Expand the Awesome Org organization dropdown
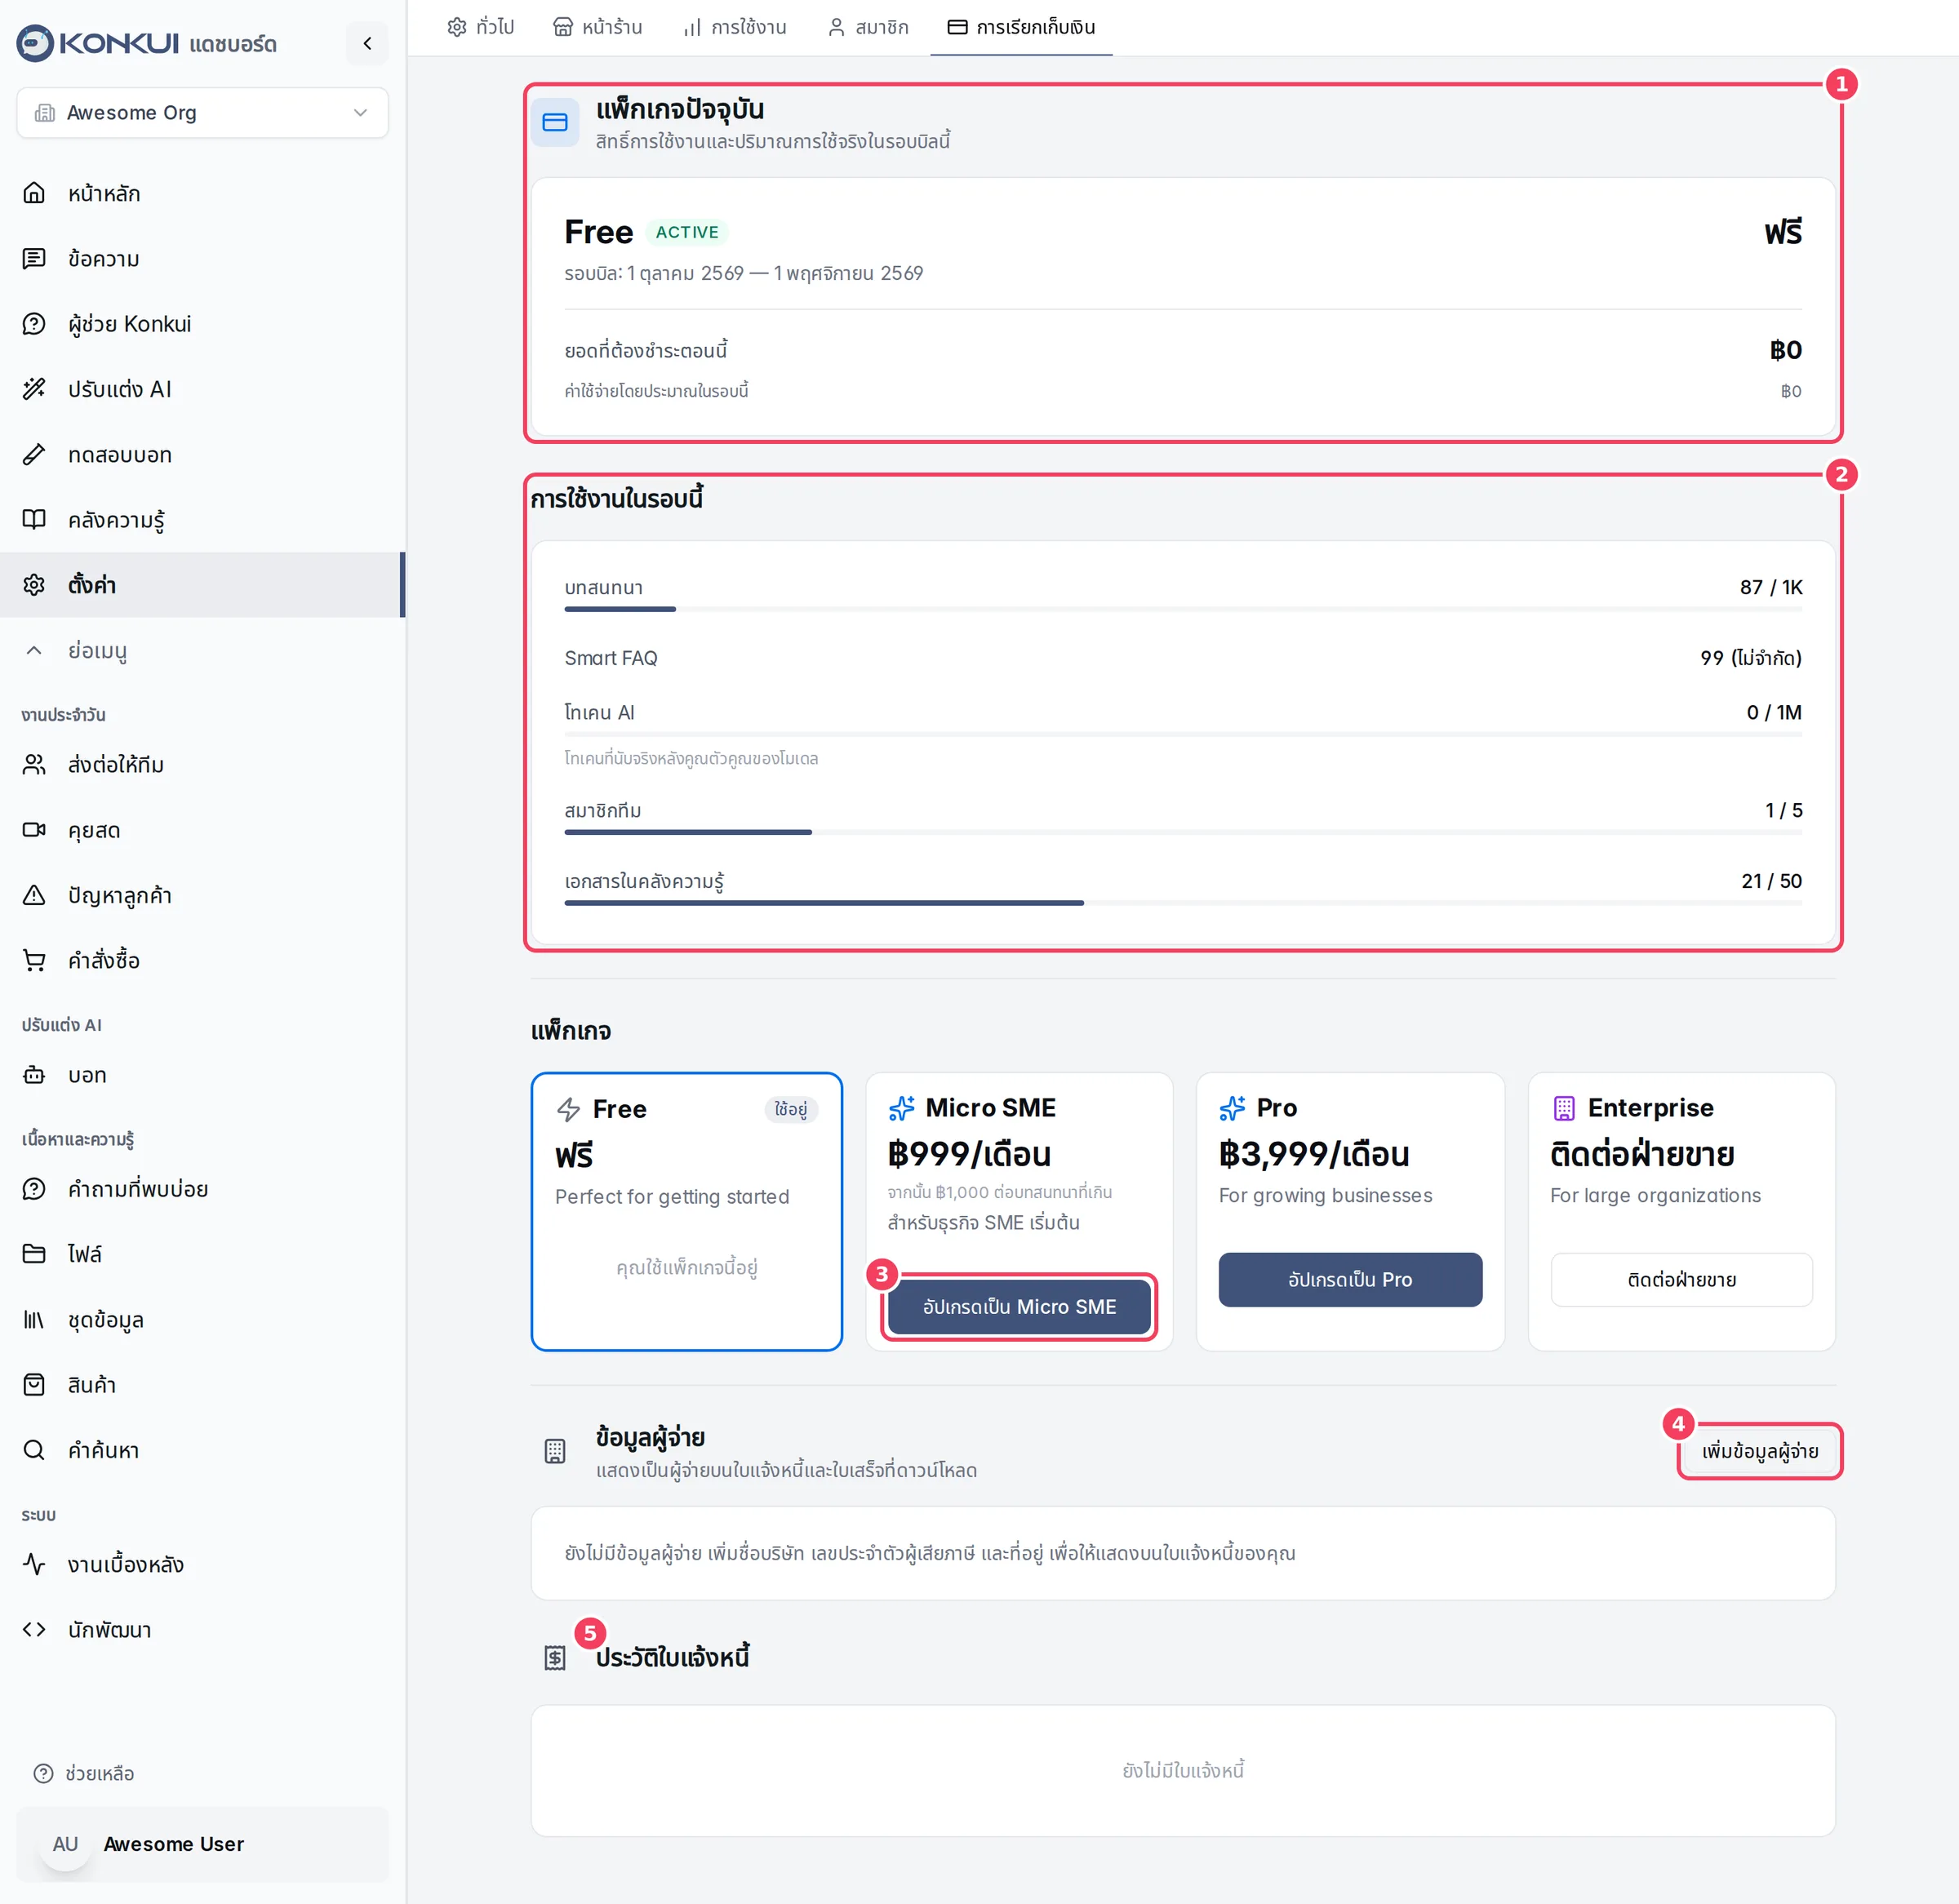Viewport: 1959px width, 1904px height. [x=202, y=113]
